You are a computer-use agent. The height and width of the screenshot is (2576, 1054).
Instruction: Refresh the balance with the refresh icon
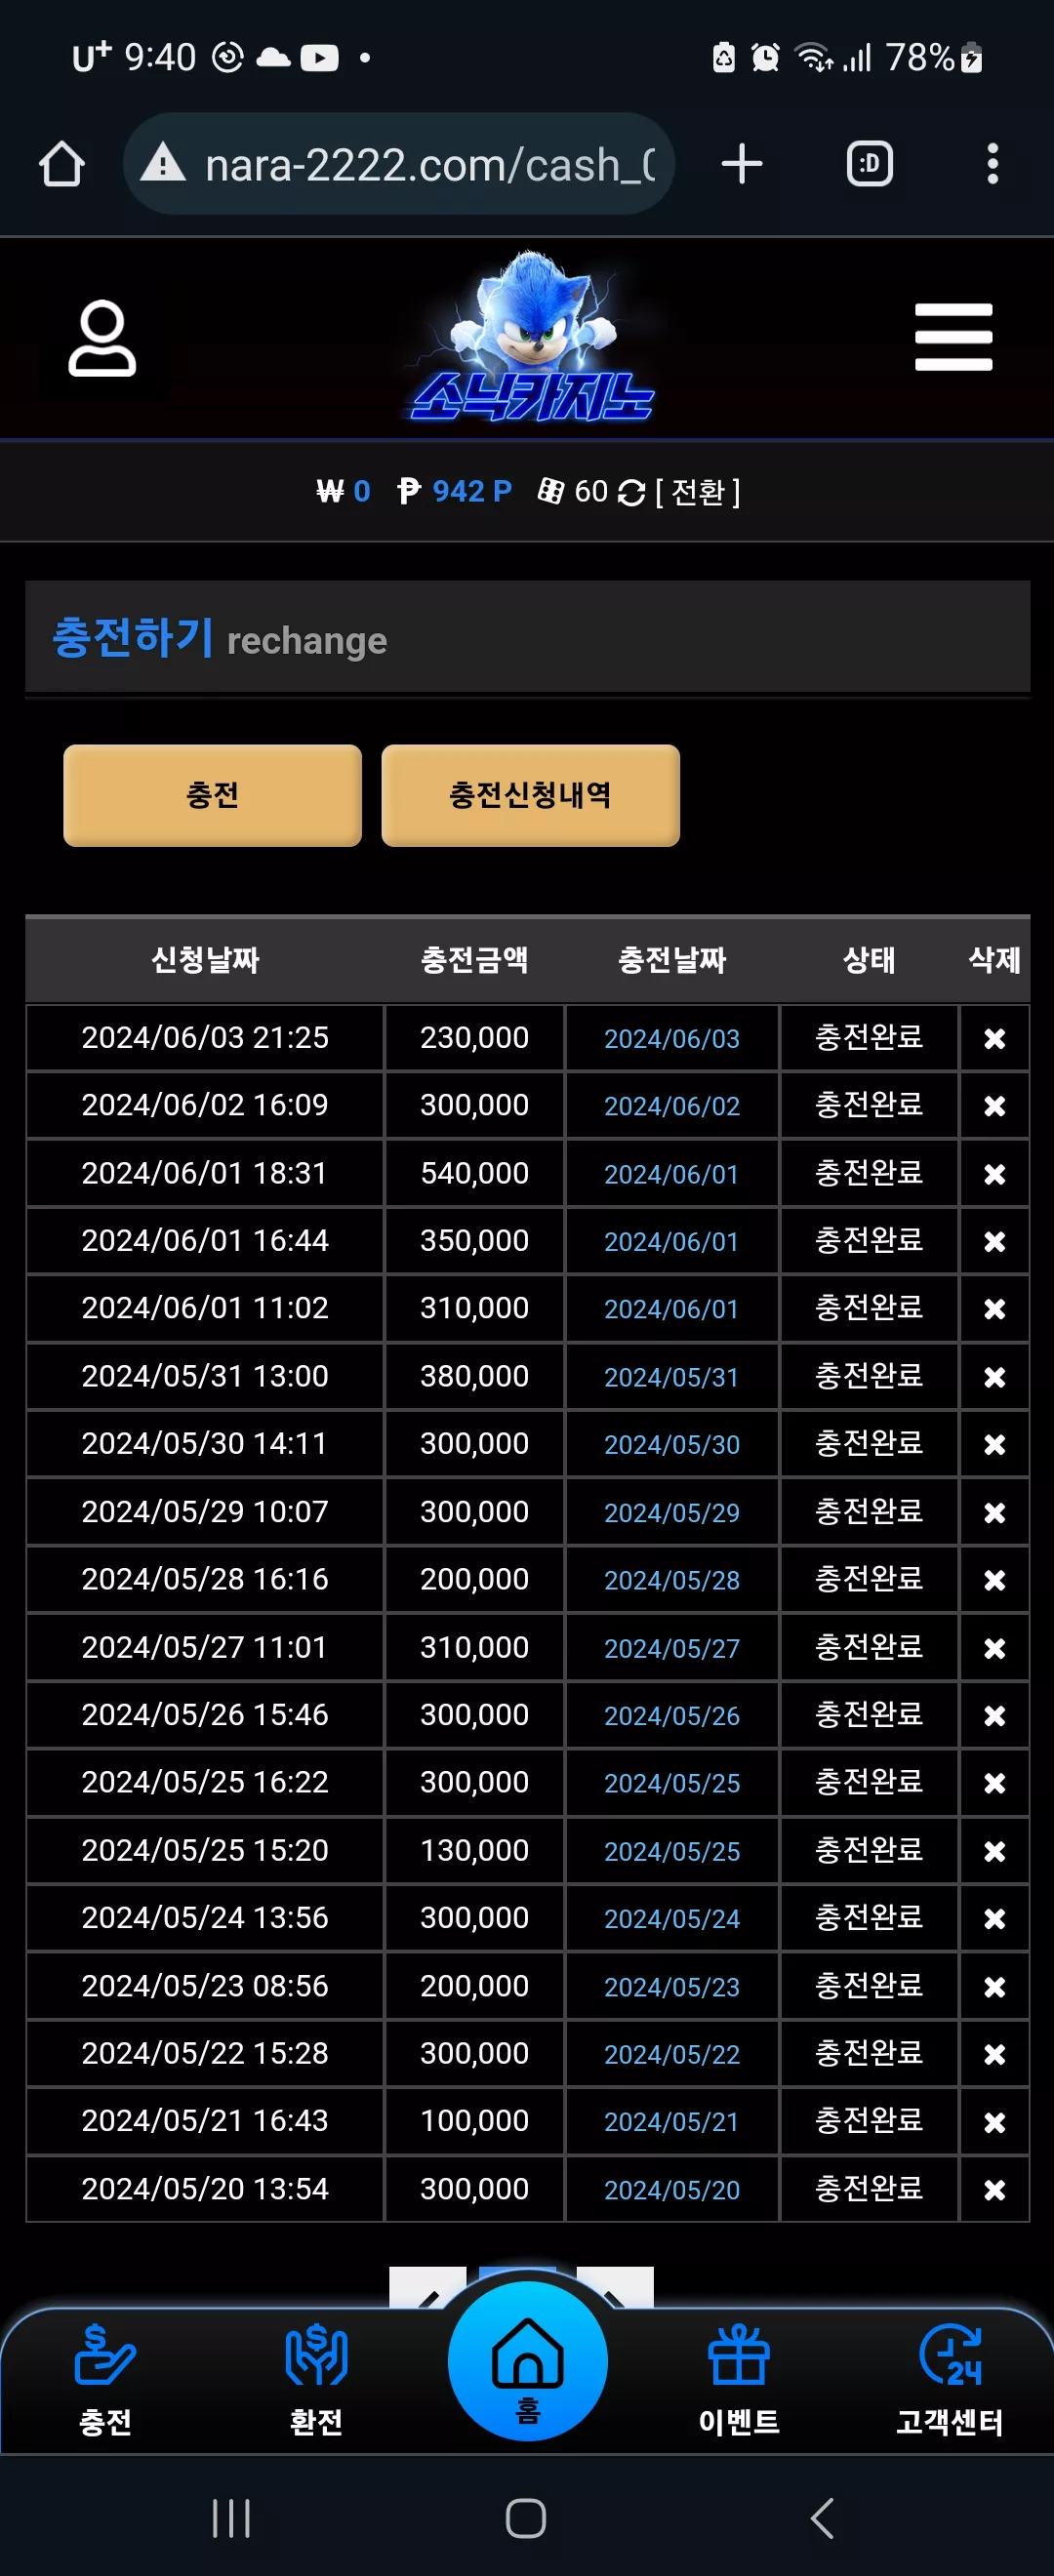[631, 493]
